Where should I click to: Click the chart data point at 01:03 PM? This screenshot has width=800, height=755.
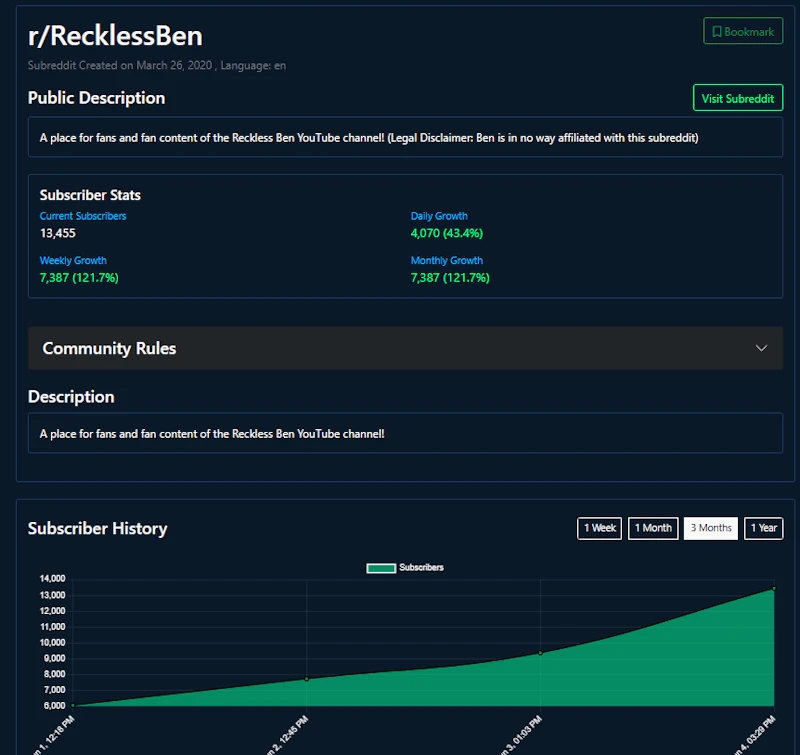(540, 653)
